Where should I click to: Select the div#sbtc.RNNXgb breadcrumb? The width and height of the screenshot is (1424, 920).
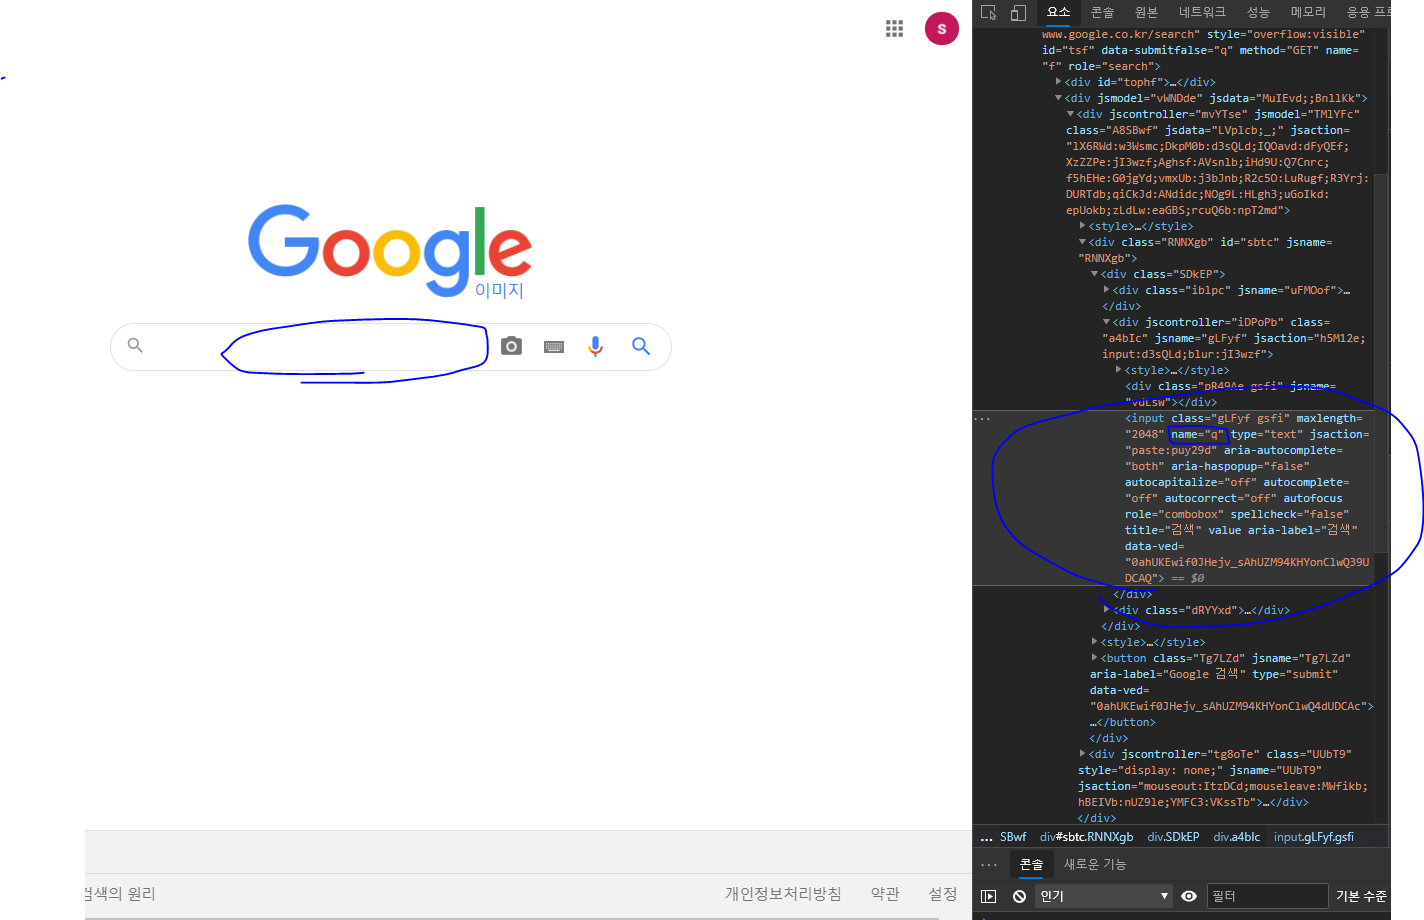1086,837
